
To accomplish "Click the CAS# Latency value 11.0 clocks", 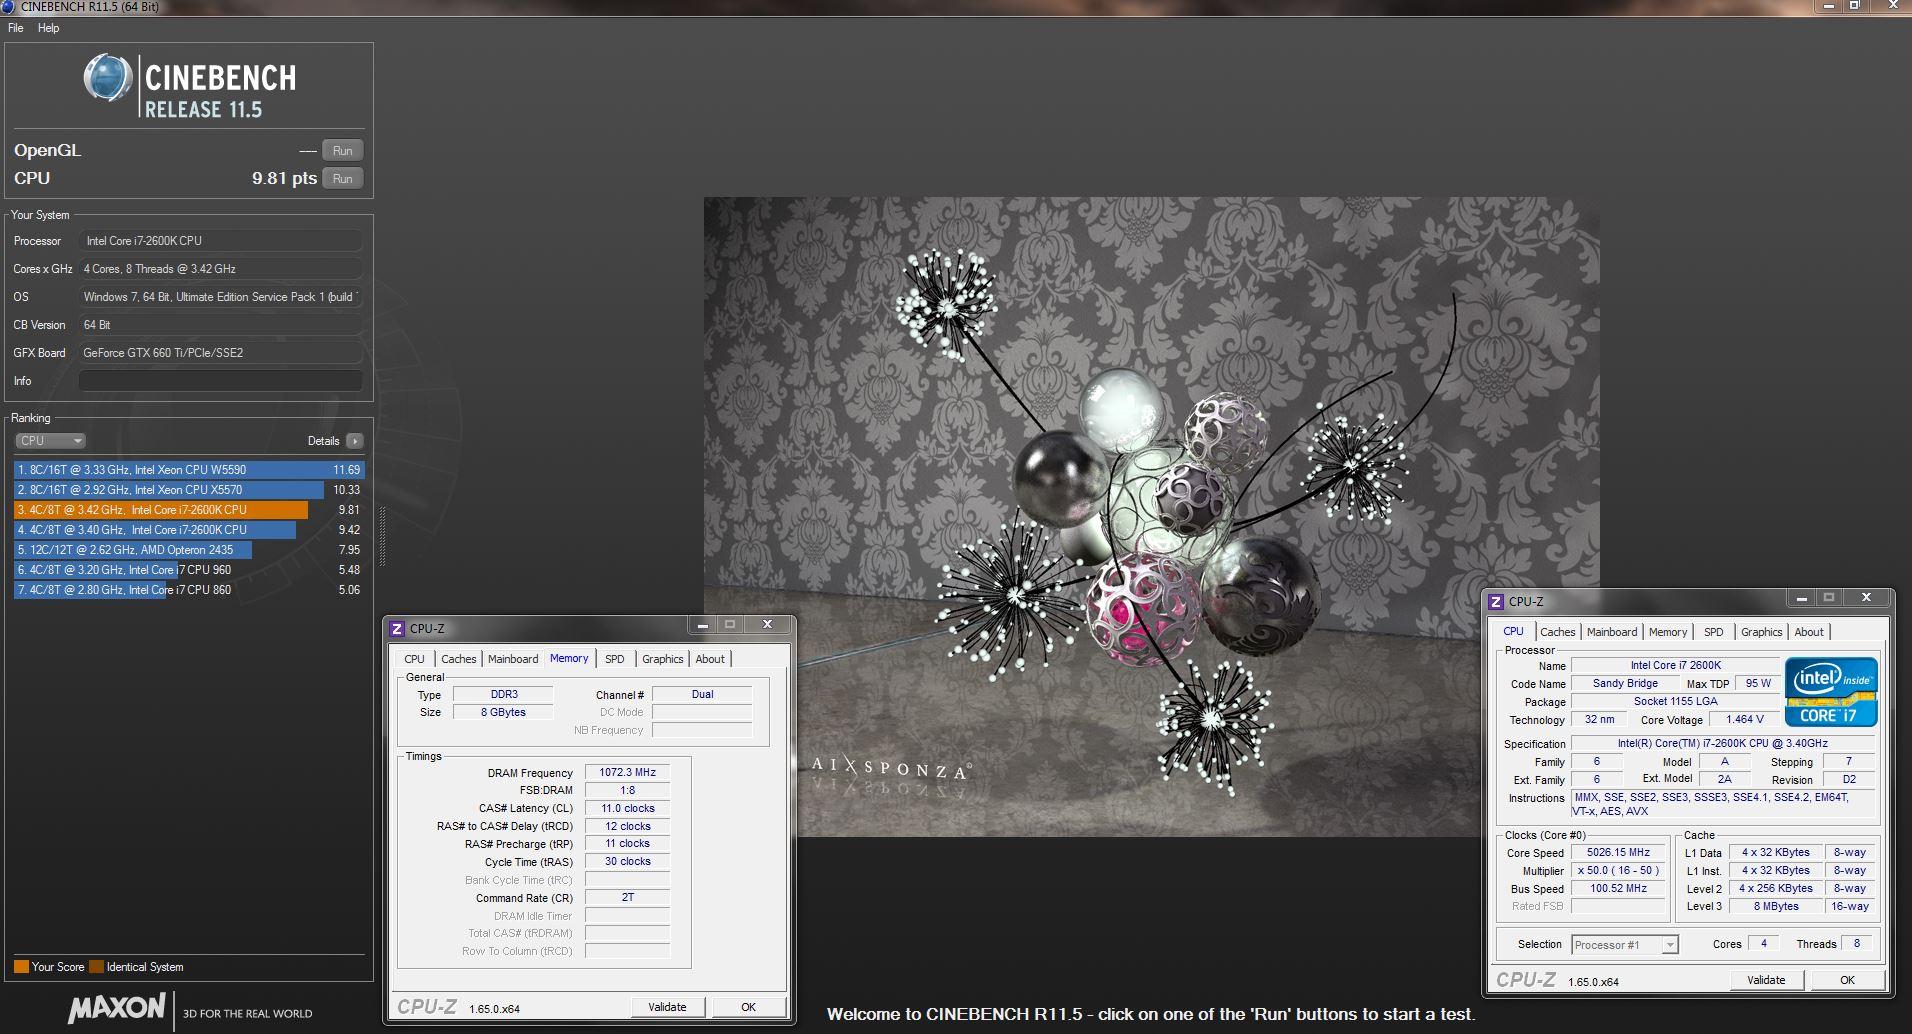I will tap(627, 808).
